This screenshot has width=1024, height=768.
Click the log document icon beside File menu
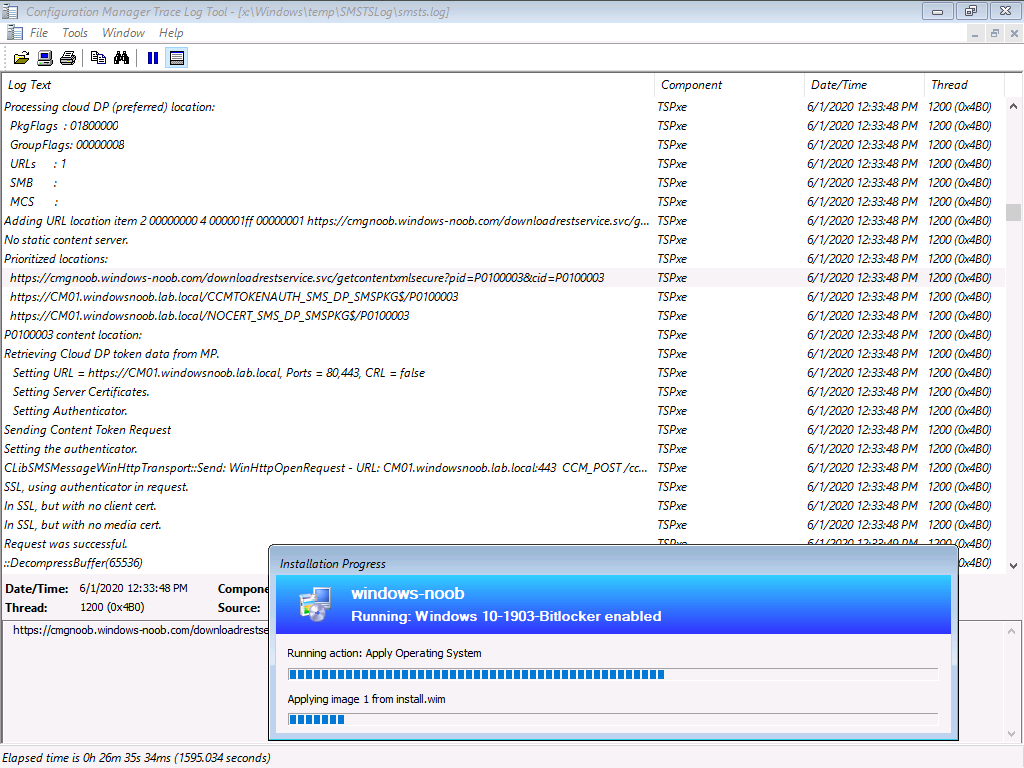point(14,33)
